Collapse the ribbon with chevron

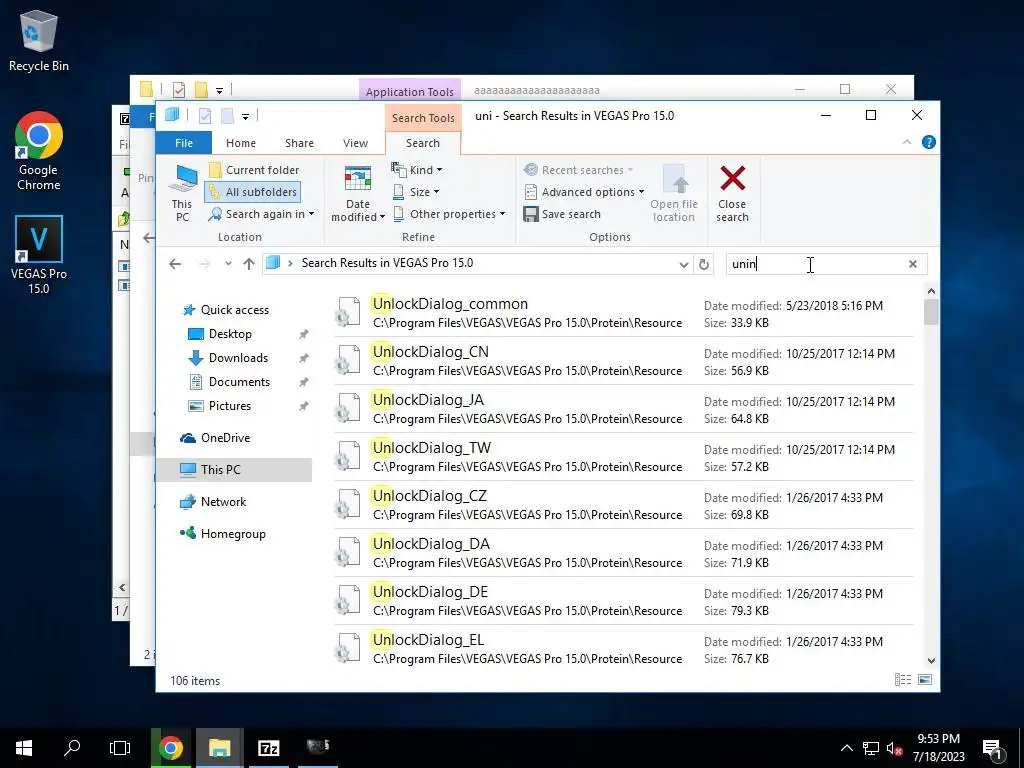coord(906,142)
